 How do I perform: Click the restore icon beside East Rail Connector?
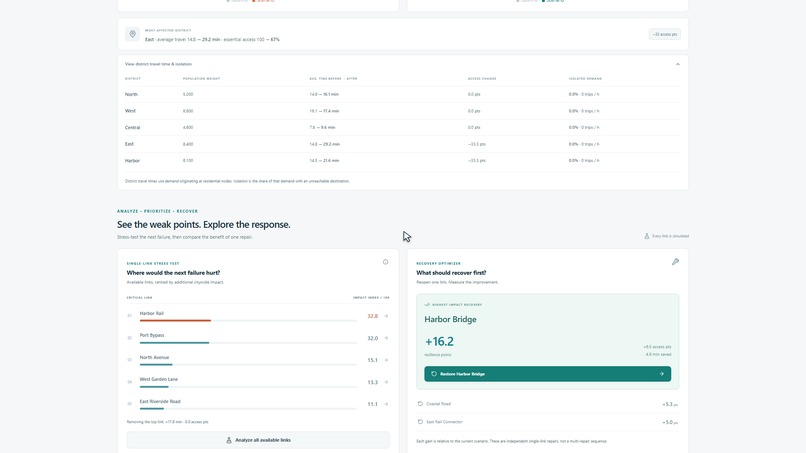click(x=420, y=422)
